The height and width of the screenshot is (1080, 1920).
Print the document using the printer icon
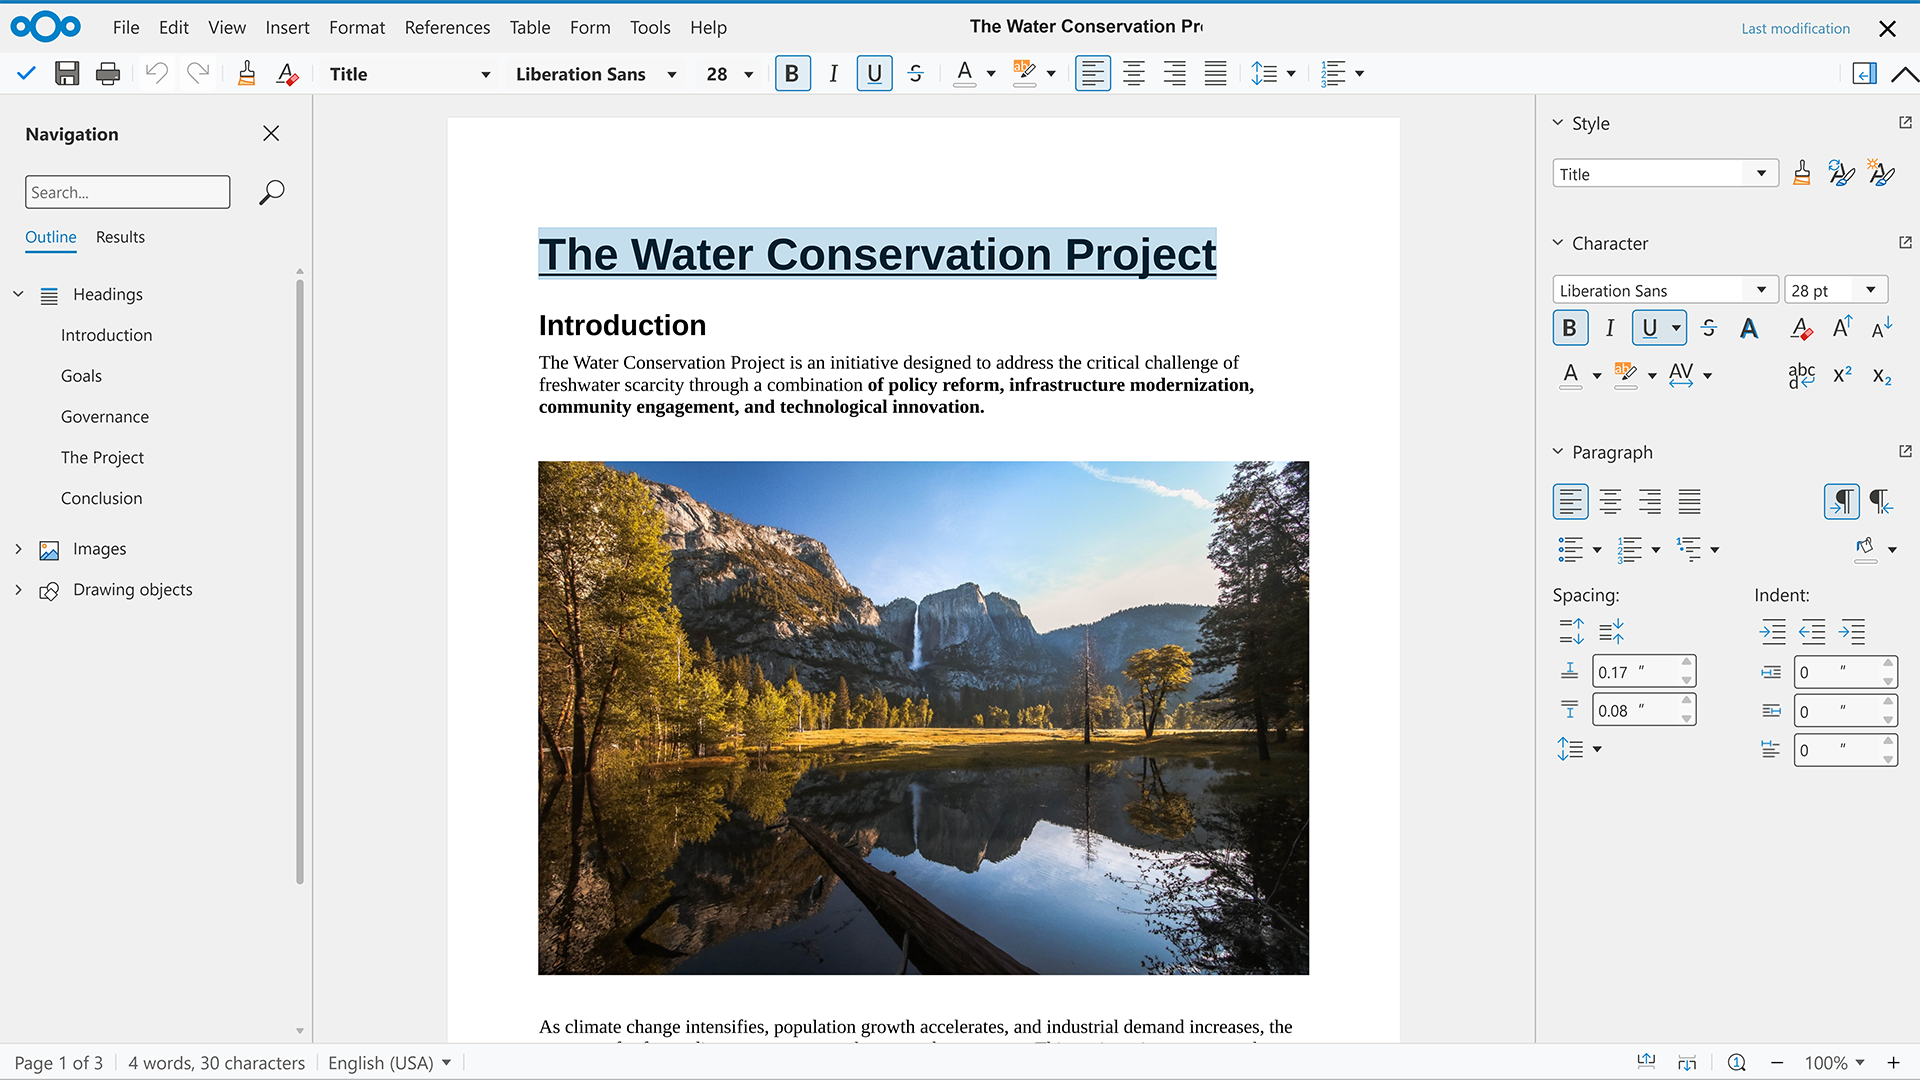(x=108, y=73)
